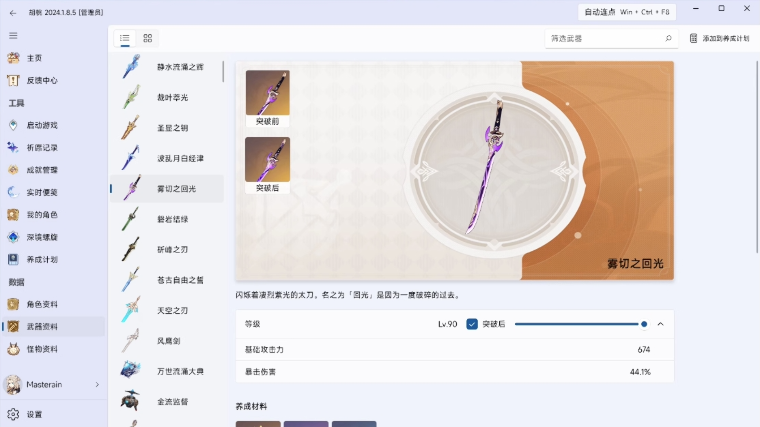Collapse the 等级 stats section
Image resolution: width=760 pixels, height=427 pixels.
tap(660, 324)
